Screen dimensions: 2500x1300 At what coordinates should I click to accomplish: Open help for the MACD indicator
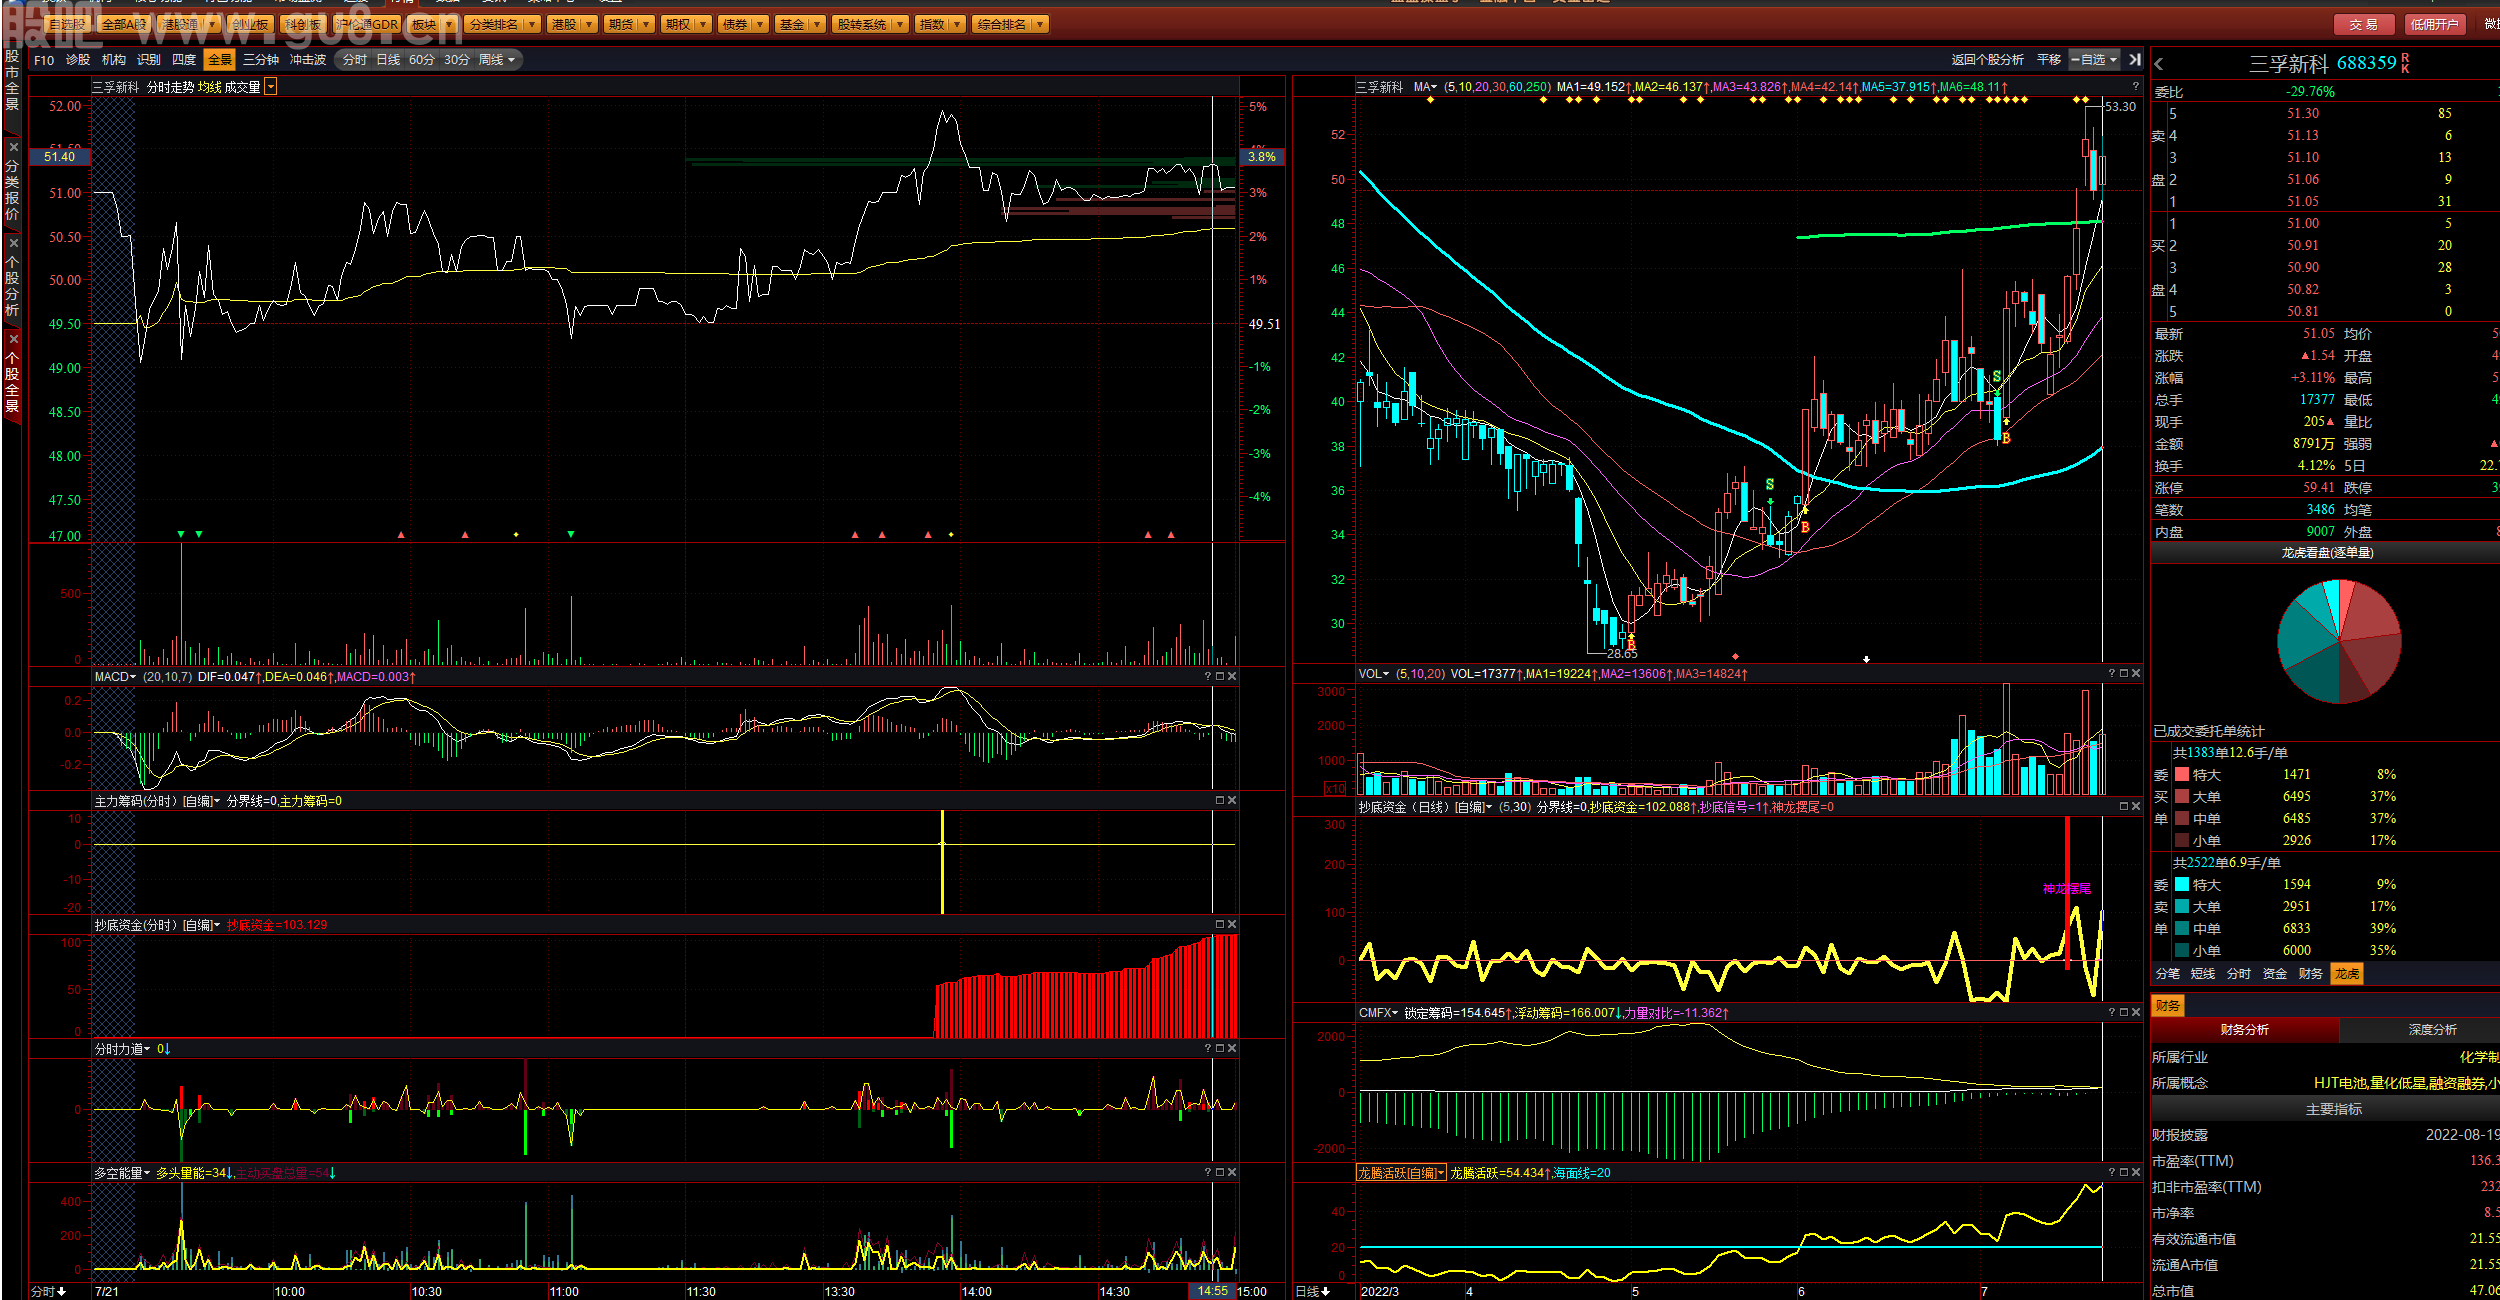click(x=1208, y=676)
